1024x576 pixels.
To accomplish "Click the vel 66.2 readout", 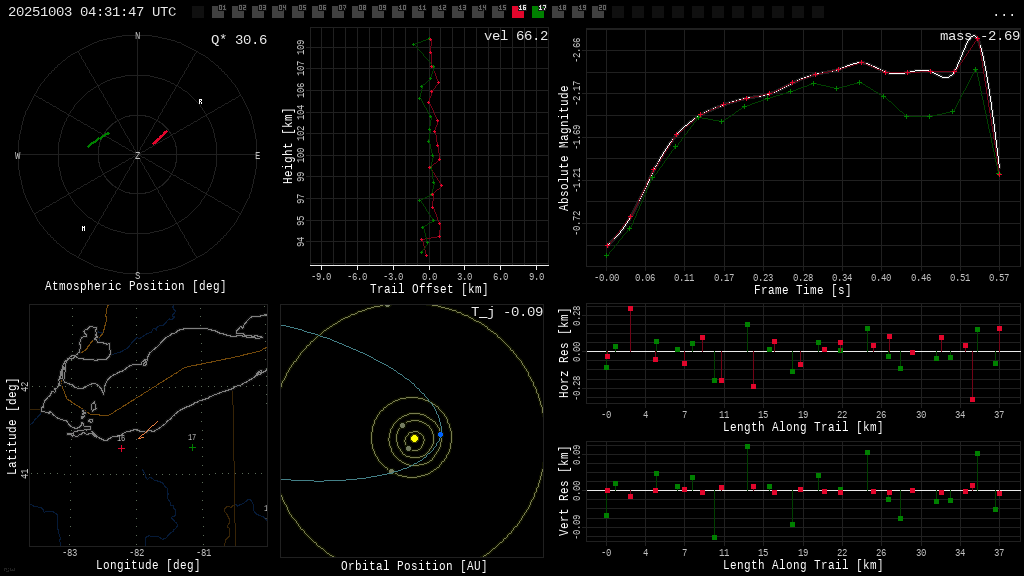I will click(516, 36).
